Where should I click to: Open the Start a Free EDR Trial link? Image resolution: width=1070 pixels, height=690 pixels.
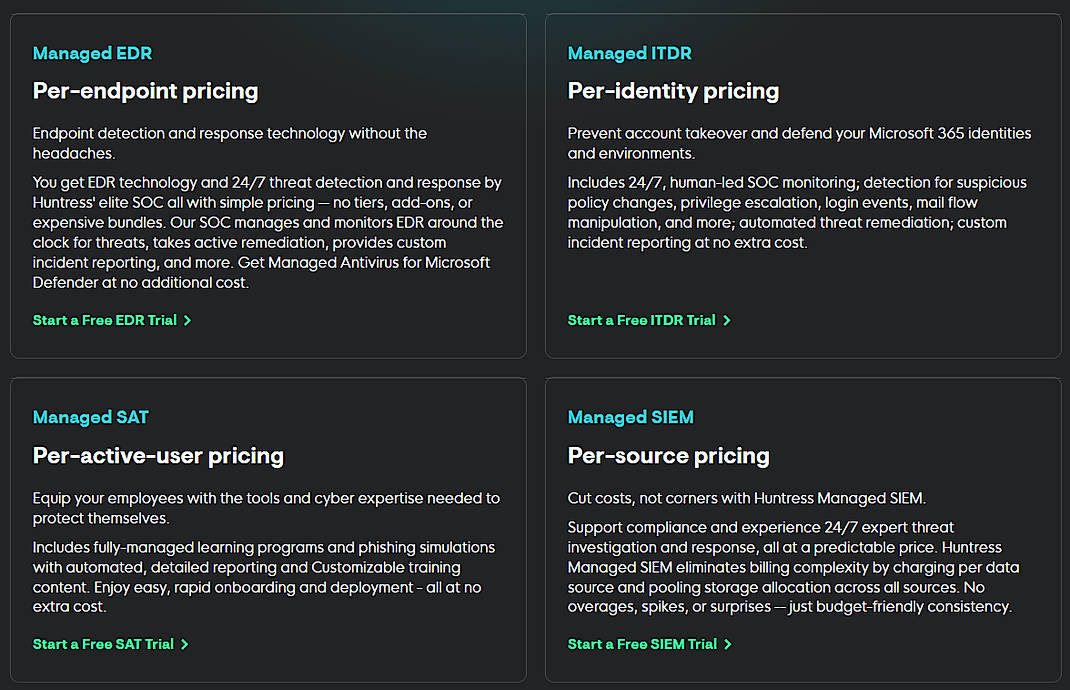click(105, 321)
